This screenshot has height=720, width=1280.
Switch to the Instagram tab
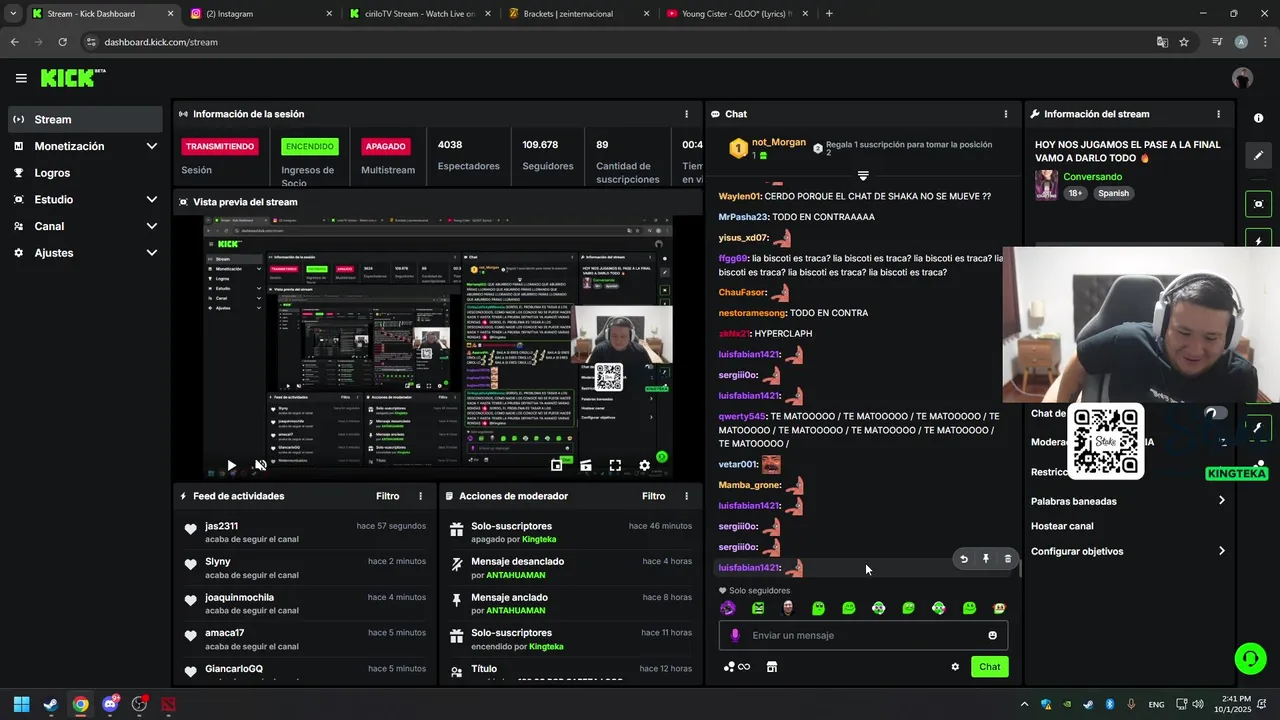261,14
